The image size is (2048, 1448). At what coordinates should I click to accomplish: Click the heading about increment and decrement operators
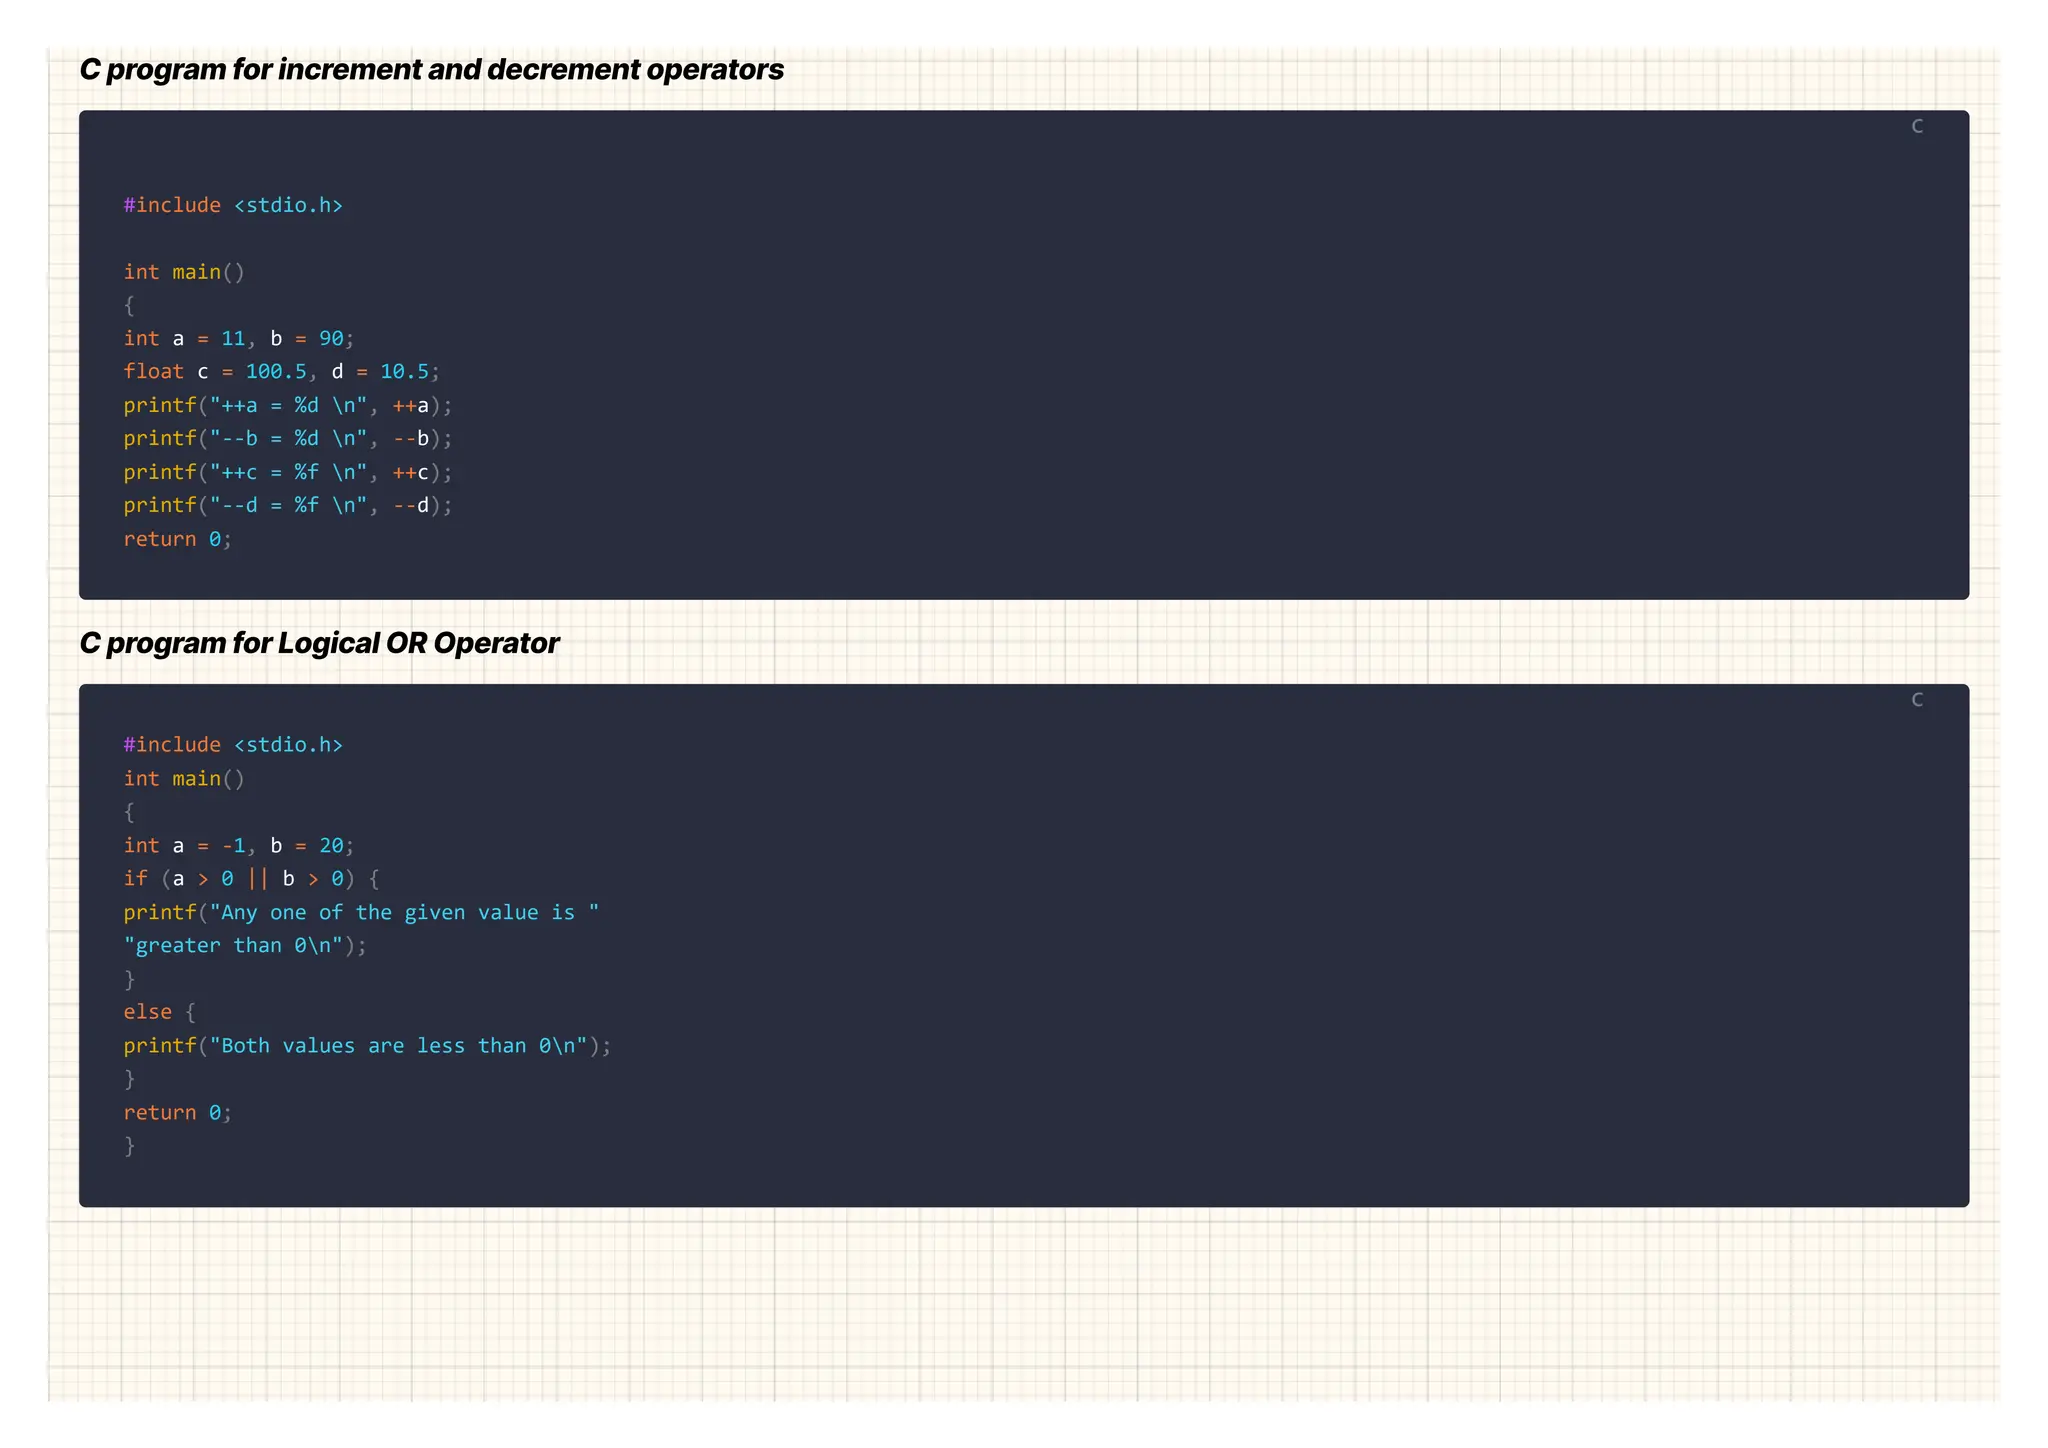click(x=431, y=70)
